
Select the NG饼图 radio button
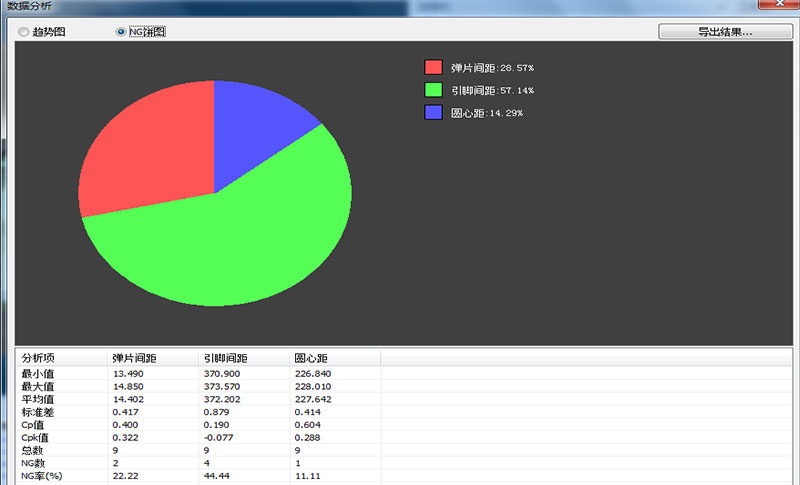coord(121,32)
